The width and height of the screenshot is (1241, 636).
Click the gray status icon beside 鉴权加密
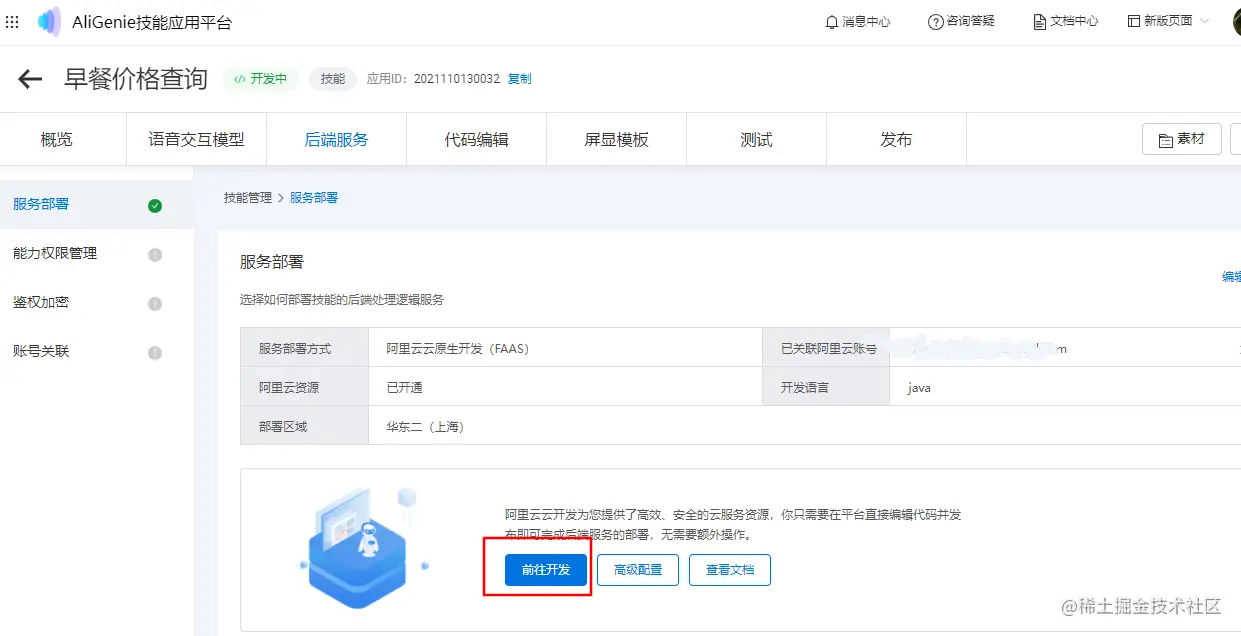tap(155, 304)
